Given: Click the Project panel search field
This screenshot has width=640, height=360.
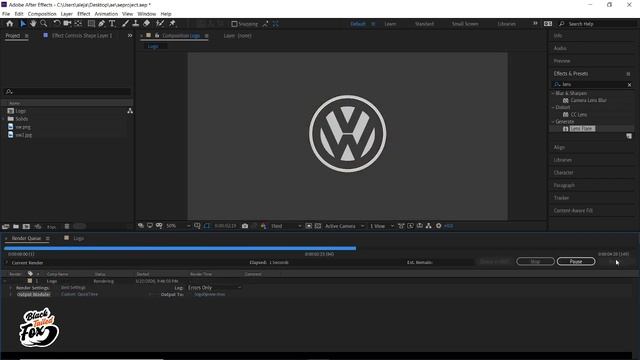Looking at the screenshot, I should (x=67, y=92).
